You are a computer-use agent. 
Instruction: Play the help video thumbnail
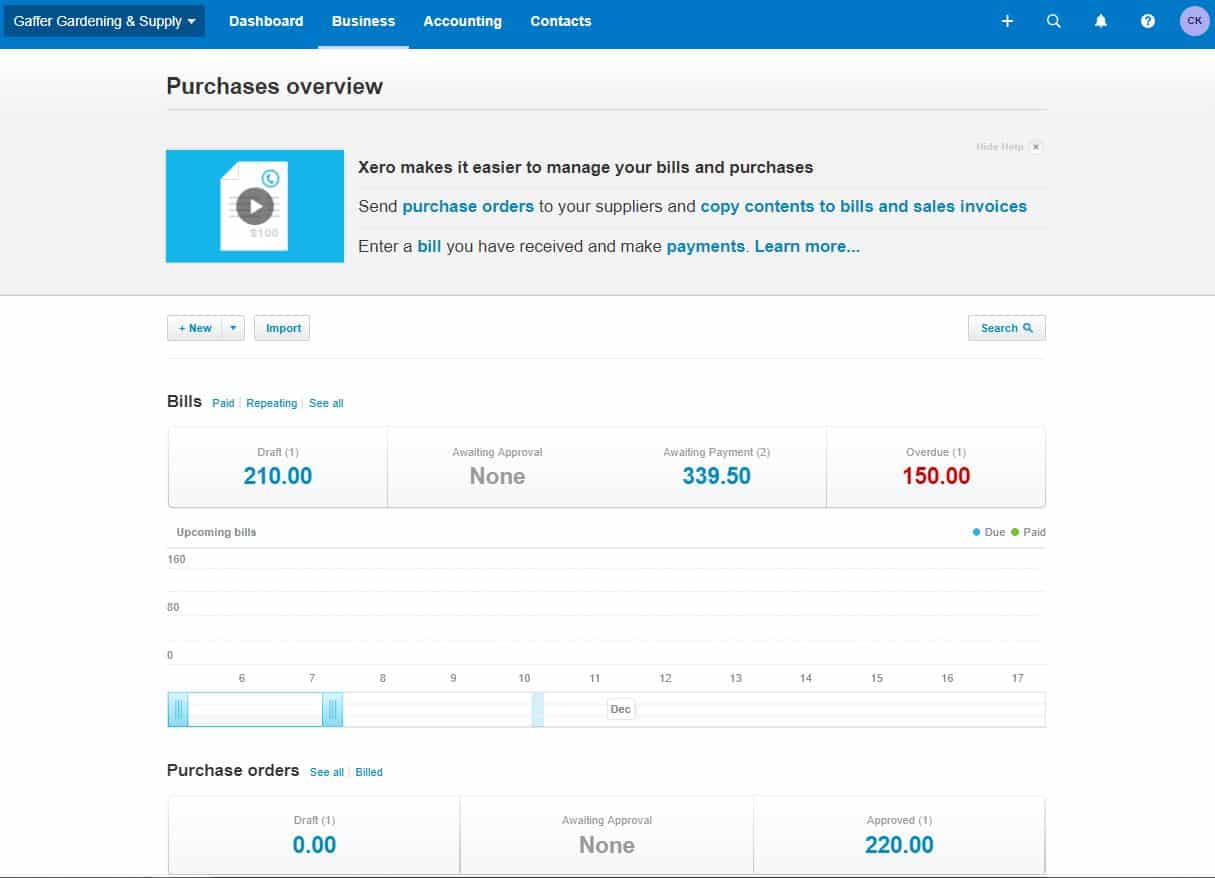pos(255,206)
